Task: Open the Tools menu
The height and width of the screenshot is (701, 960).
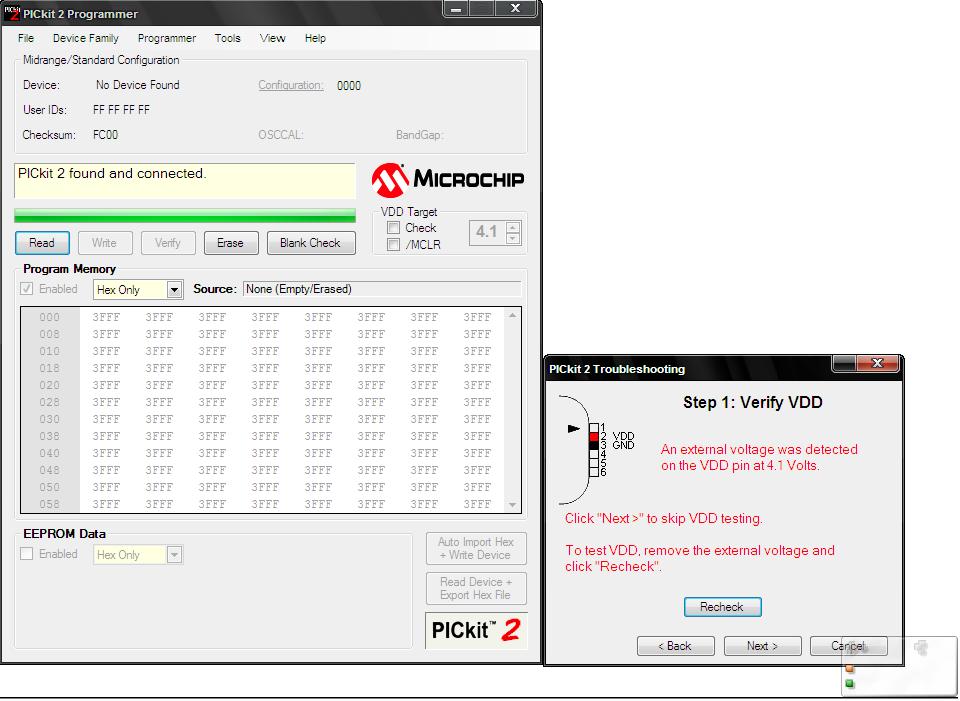Action: point(228,38)
